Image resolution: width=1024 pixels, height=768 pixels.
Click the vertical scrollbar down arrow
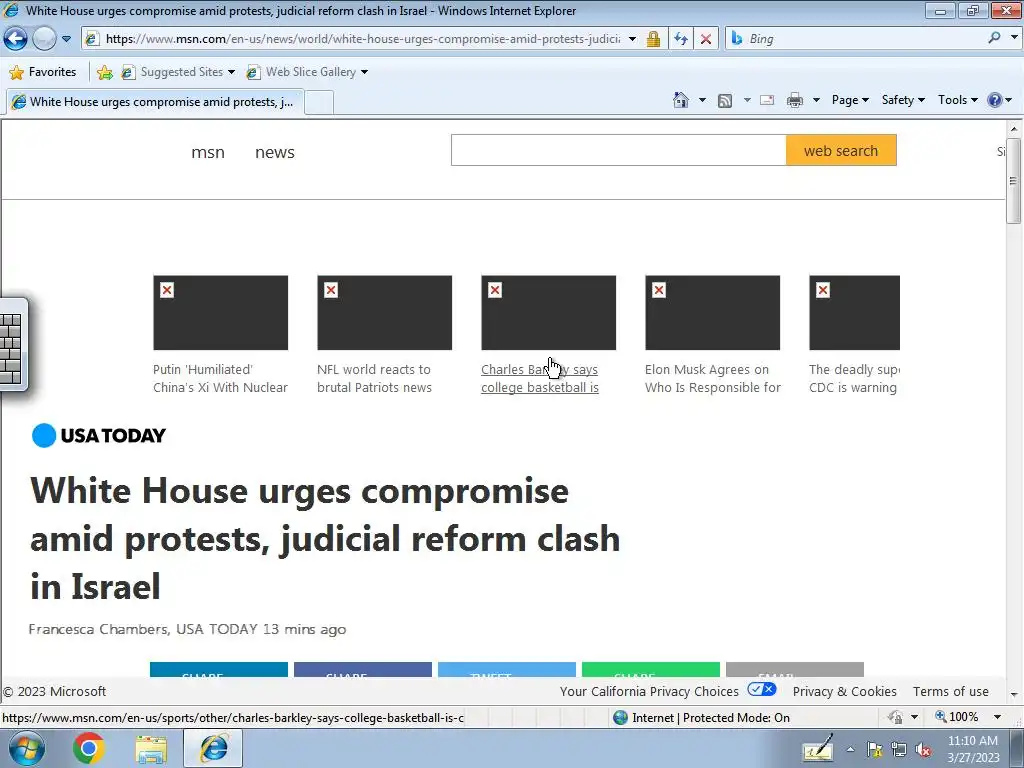click(1014, 694)
